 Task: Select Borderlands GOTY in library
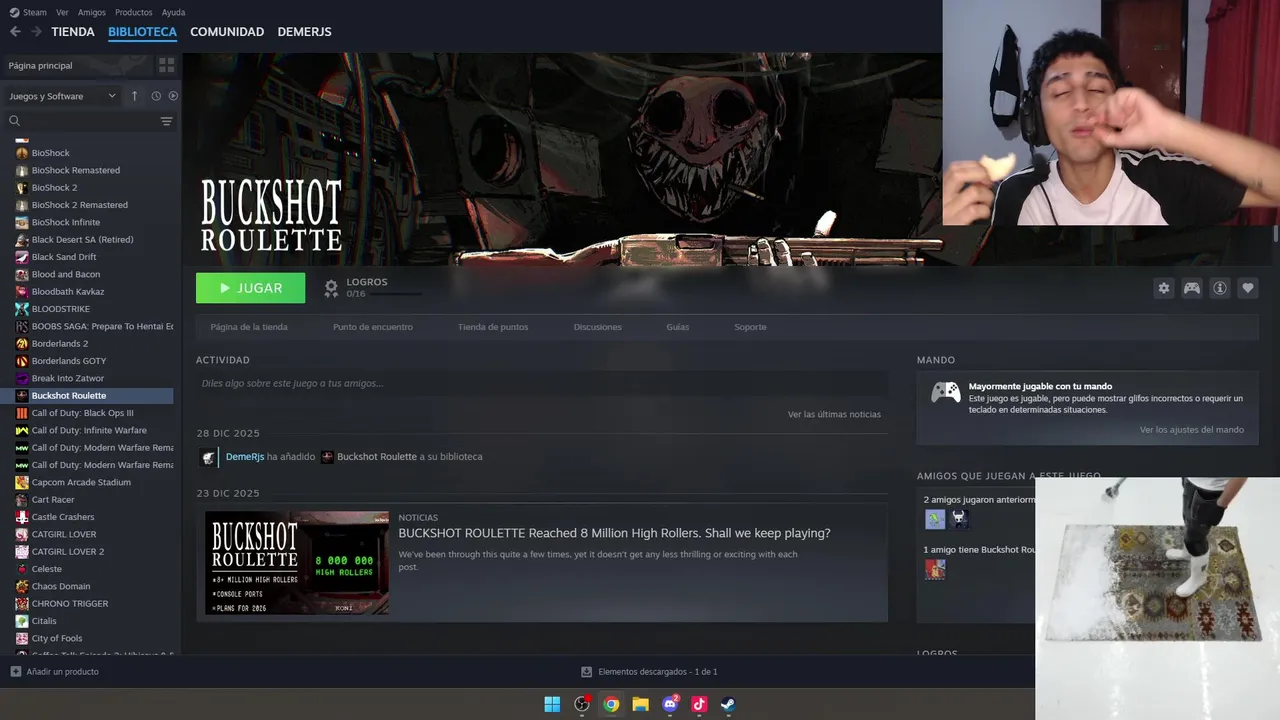click(69, 361)
